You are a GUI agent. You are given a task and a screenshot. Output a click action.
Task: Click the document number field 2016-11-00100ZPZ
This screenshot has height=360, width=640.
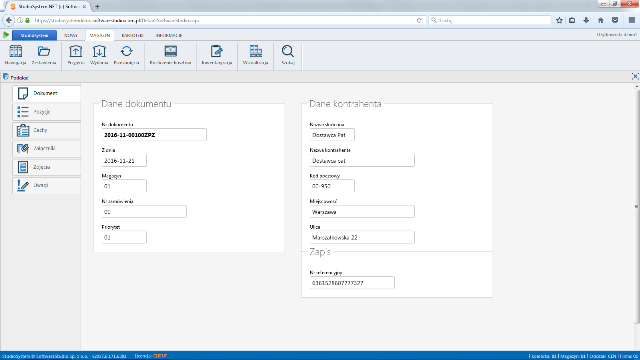(154, 135)
